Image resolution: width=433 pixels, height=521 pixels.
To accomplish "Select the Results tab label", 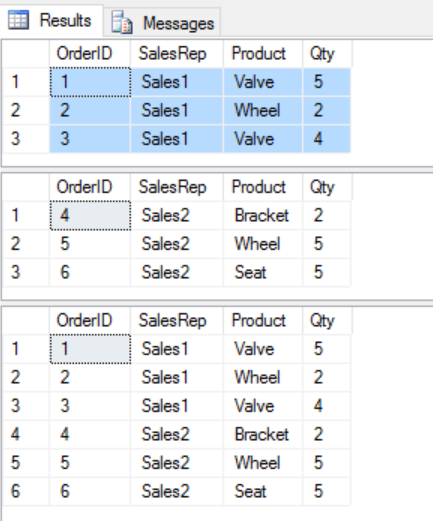I will (65, 20).
